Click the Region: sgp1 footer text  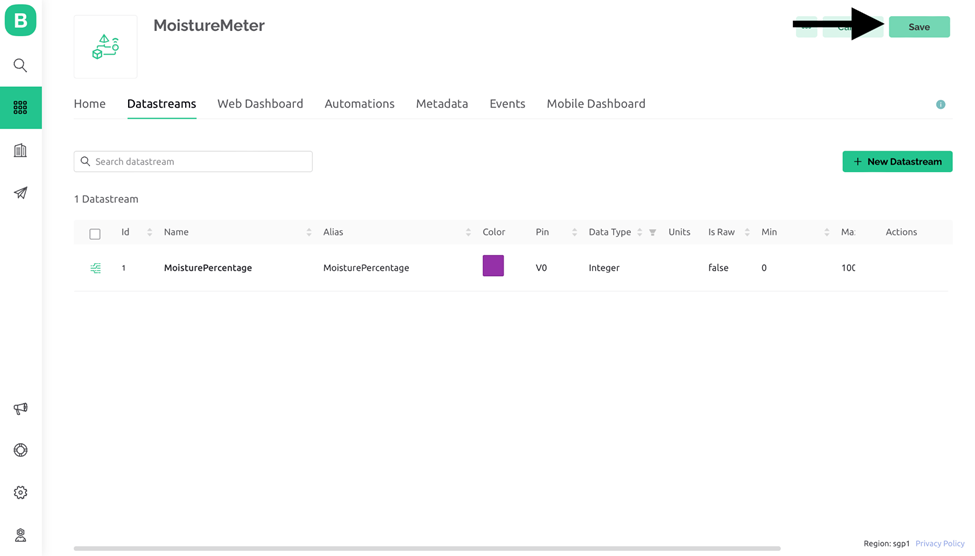(x=886, y=544)
